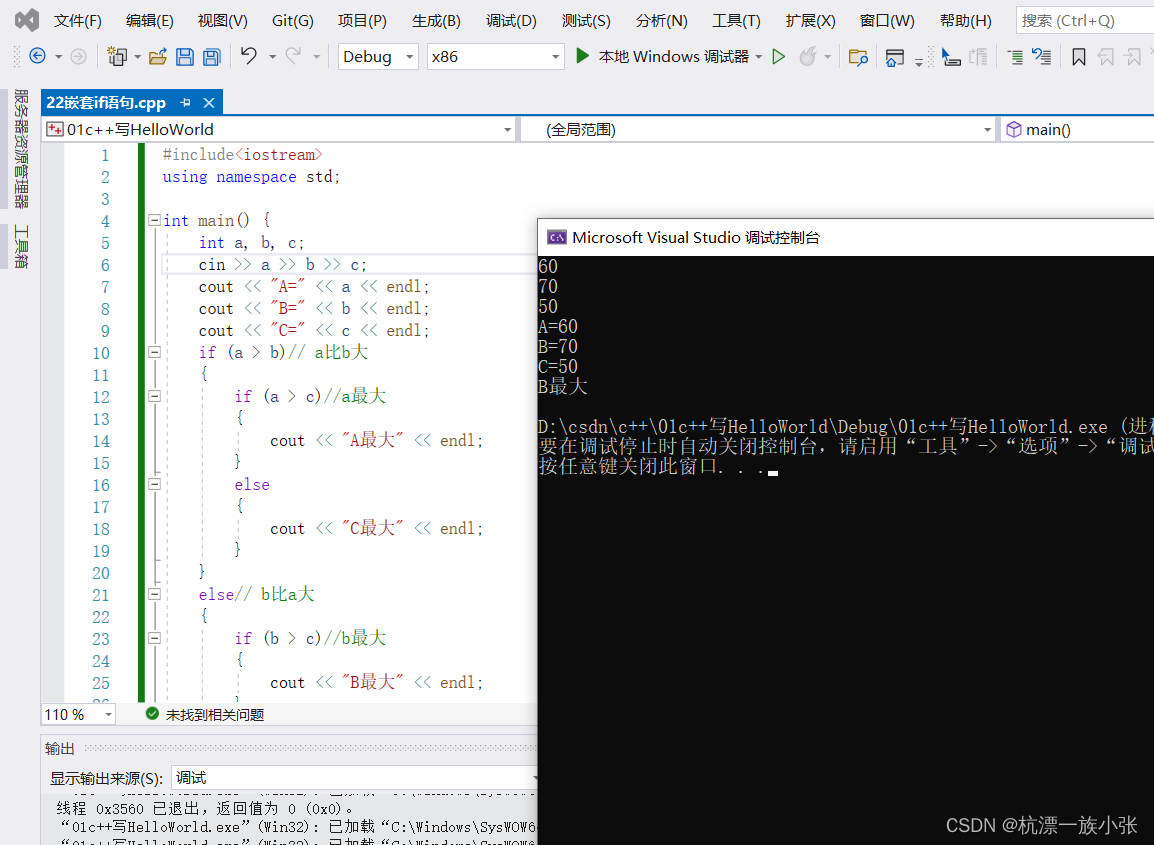Screen dimensions: 1154x845
Task: Open the 服务器资源管理器 side panel tab
Action: [21, 149]
